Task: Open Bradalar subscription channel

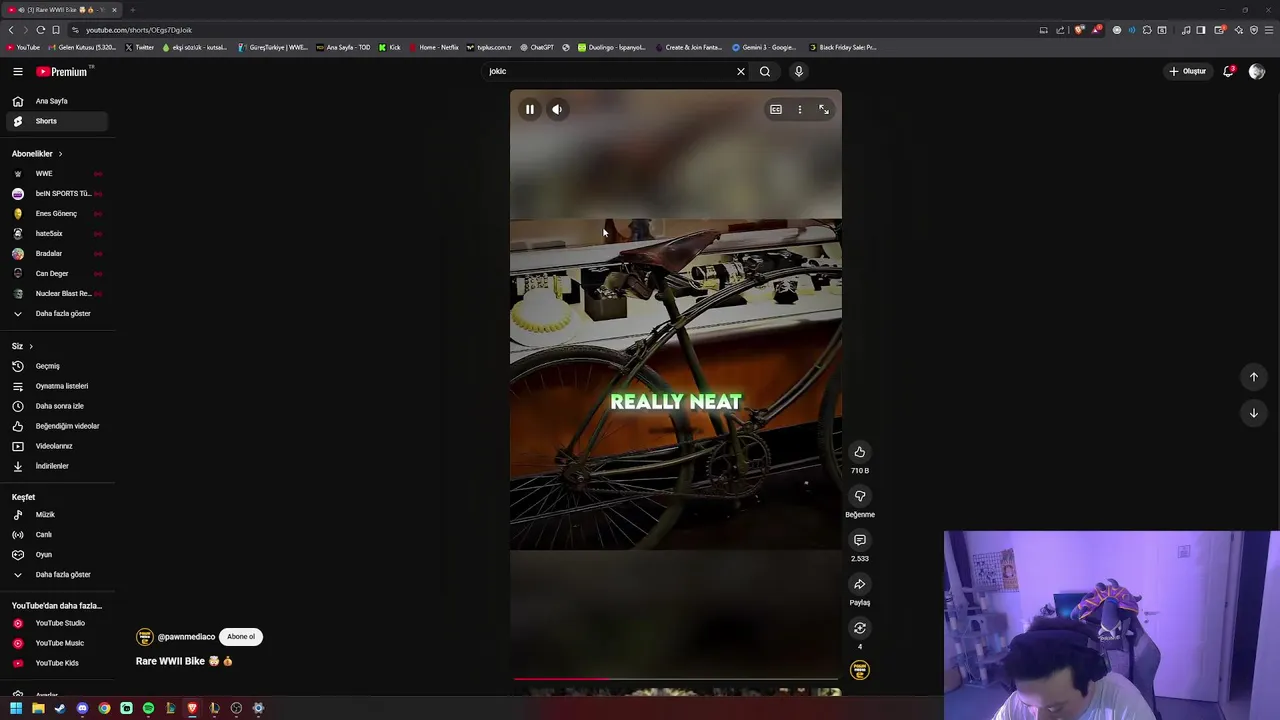Action: coord(55,253)
